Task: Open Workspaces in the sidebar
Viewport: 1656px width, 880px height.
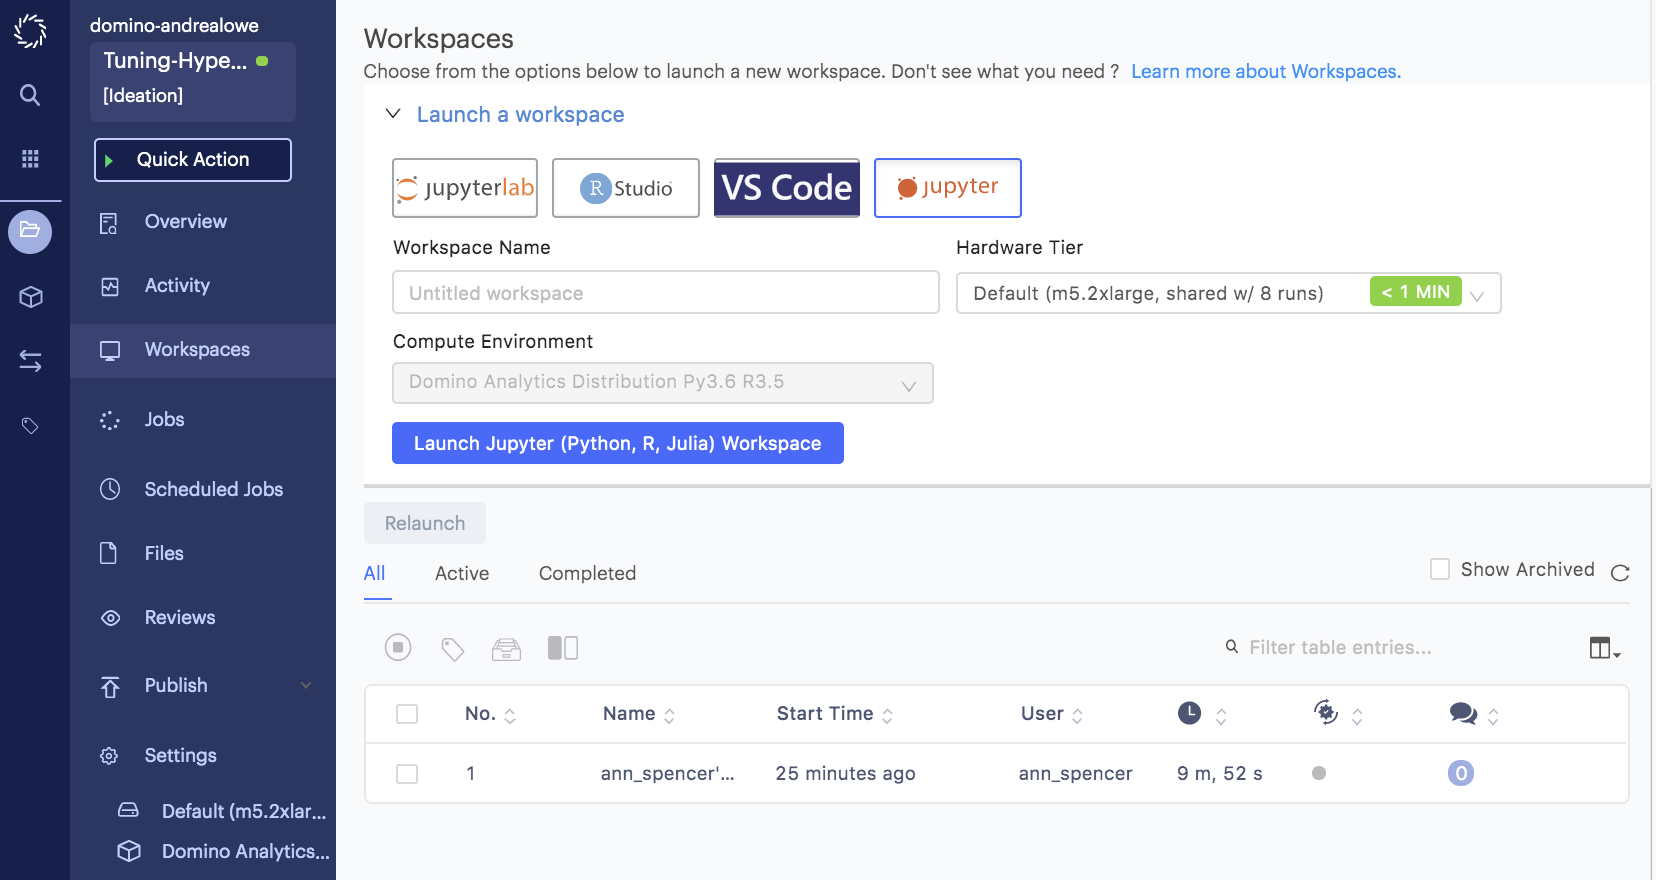Action: coord(203,350)
